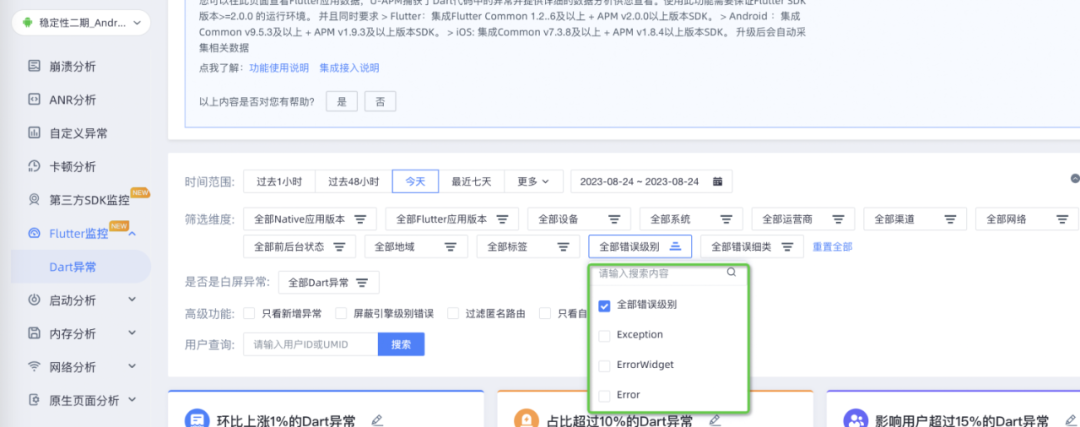This screenshot has width=1080, height=427.
Task: Click the 卡顿分析 clock icon
Action: pos(34,166)
